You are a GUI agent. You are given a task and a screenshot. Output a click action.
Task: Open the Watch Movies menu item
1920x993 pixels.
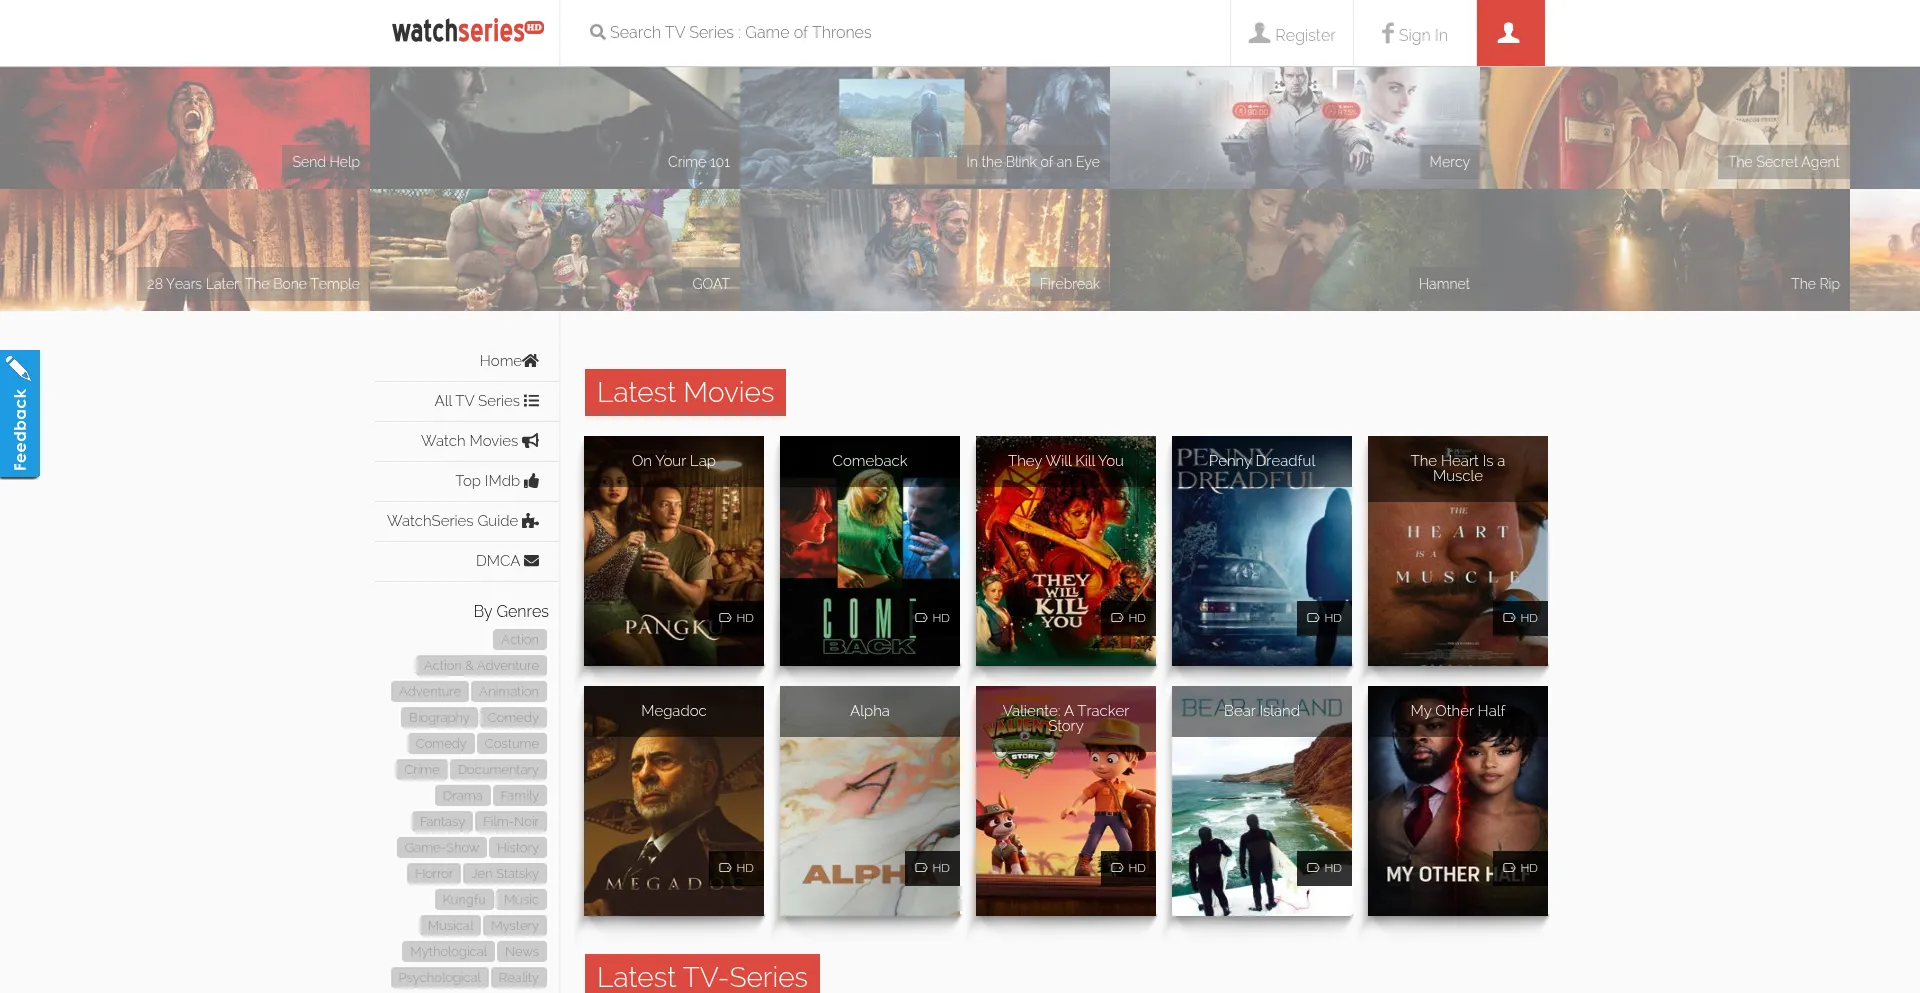coord(467,441)
